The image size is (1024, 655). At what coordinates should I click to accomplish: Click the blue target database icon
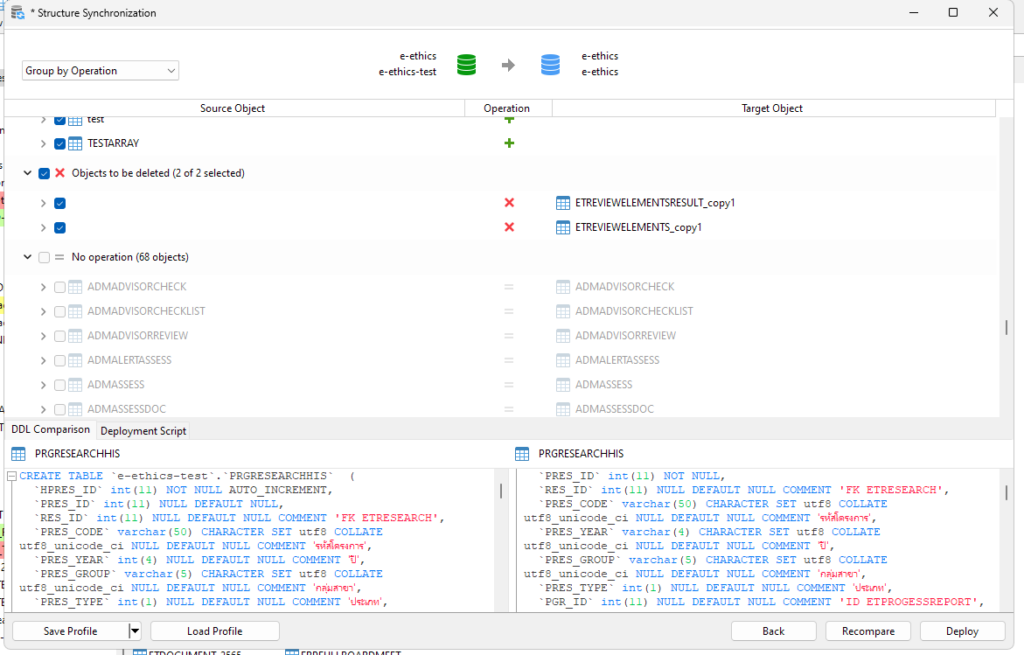pyautogui.click(x=550, y=64)
